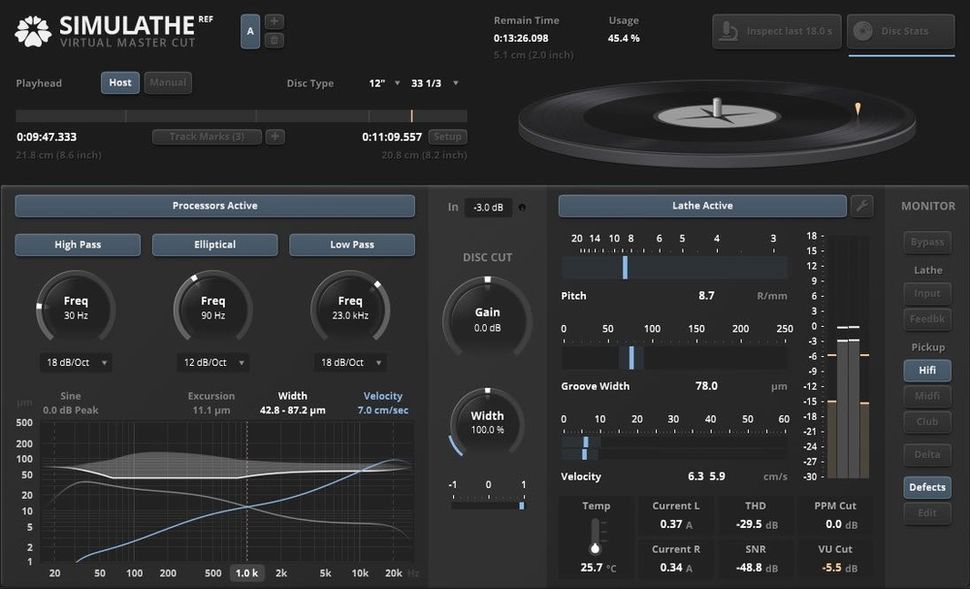Click the lamp icon beside the In gain field
The image size is (970, 589).
pyautogui.click(x=523, y=207)
